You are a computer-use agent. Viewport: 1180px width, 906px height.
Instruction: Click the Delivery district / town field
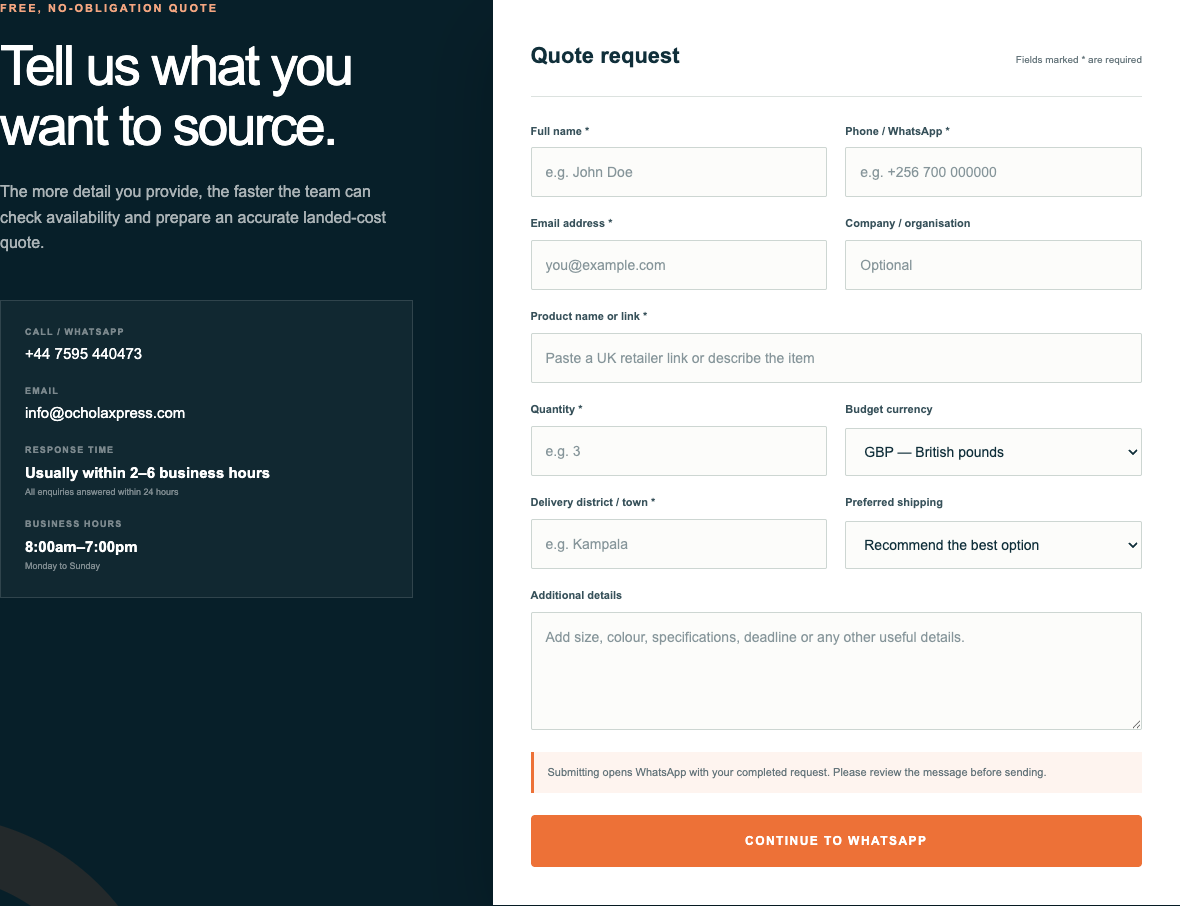click(x=678, y=544)
